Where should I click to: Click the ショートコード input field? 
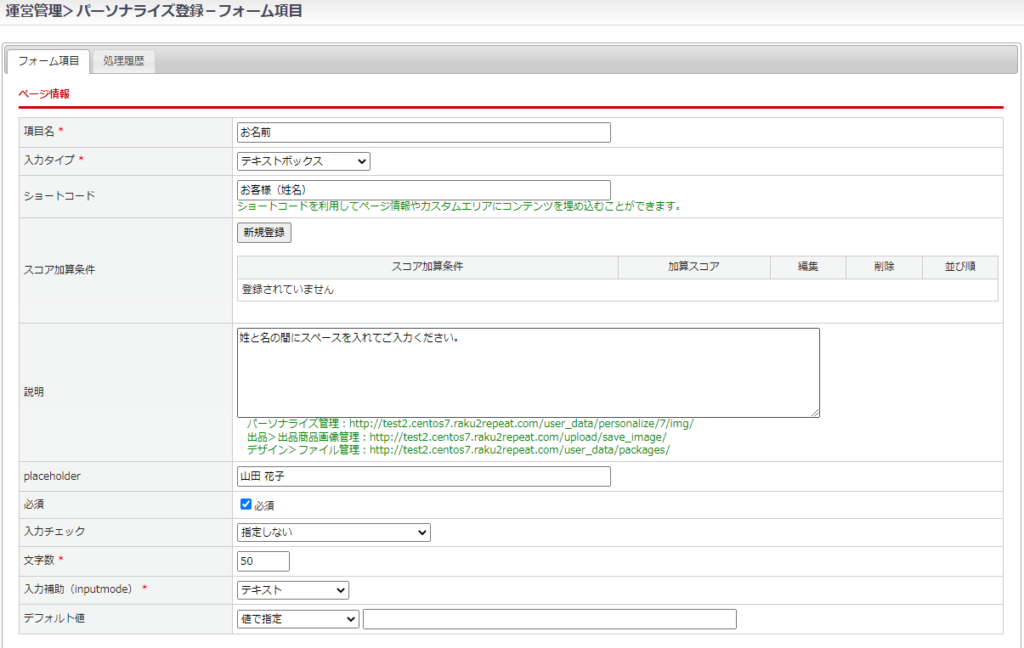click(423, 189)
